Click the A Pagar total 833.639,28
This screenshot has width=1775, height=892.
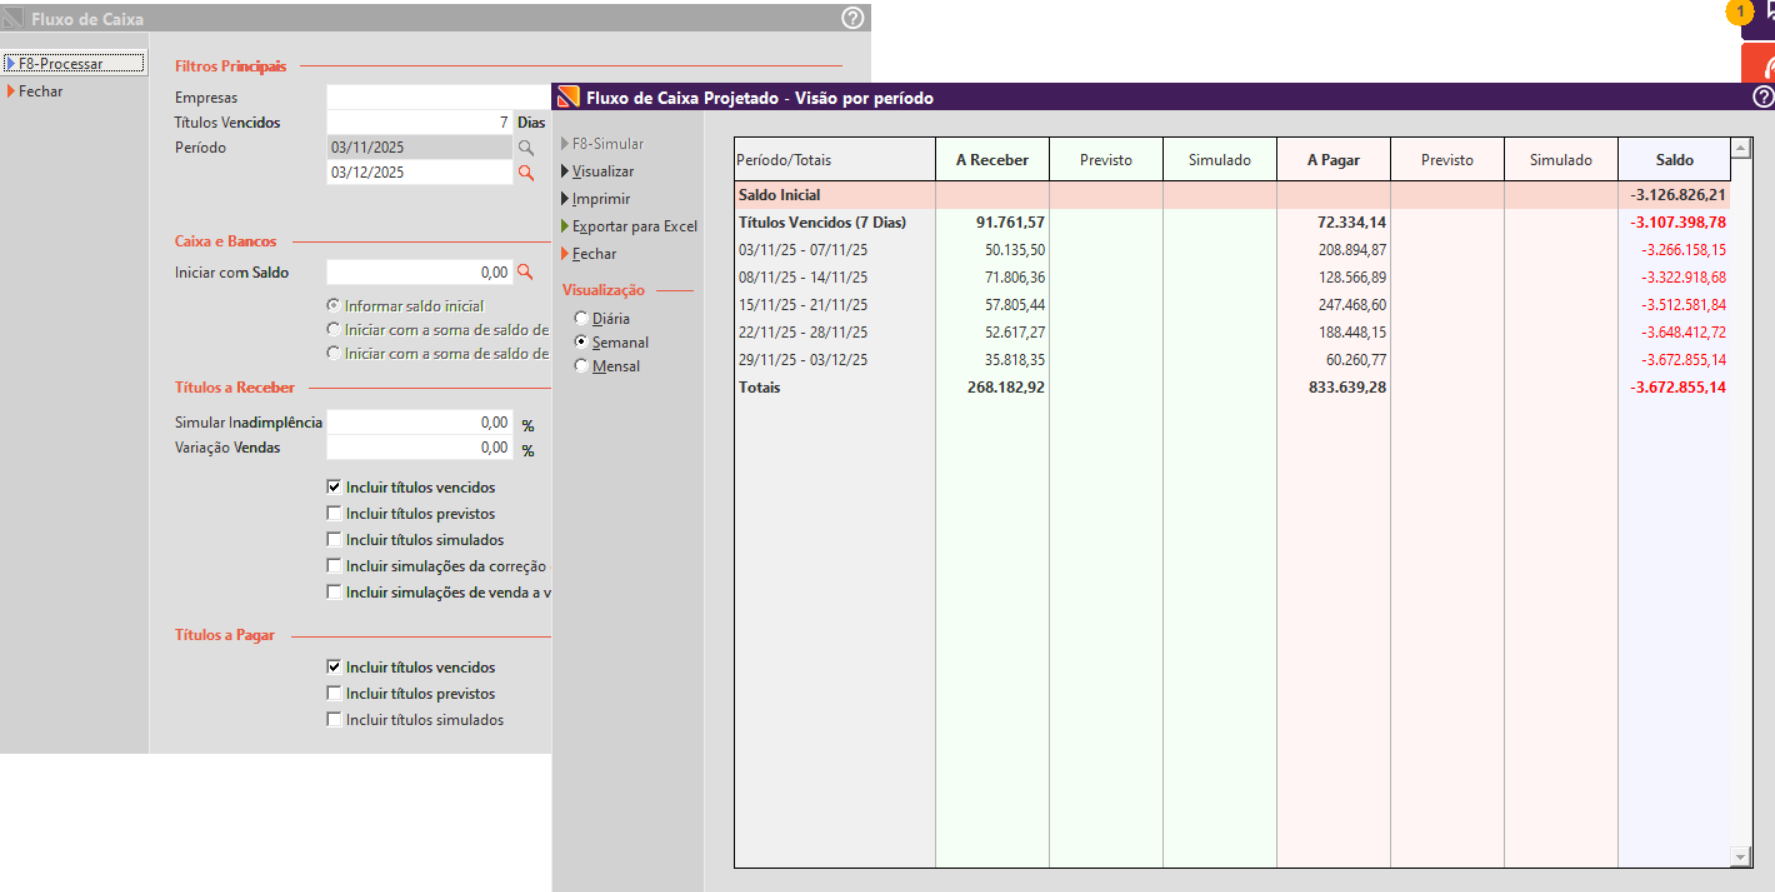coord(1347,387)
